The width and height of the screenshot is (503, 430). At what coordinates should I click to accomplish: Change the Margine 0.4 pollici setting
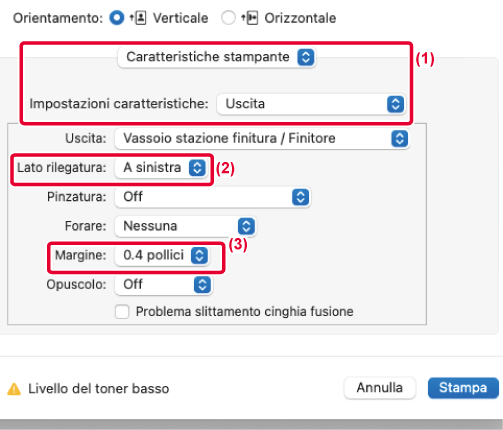point(162,256)
